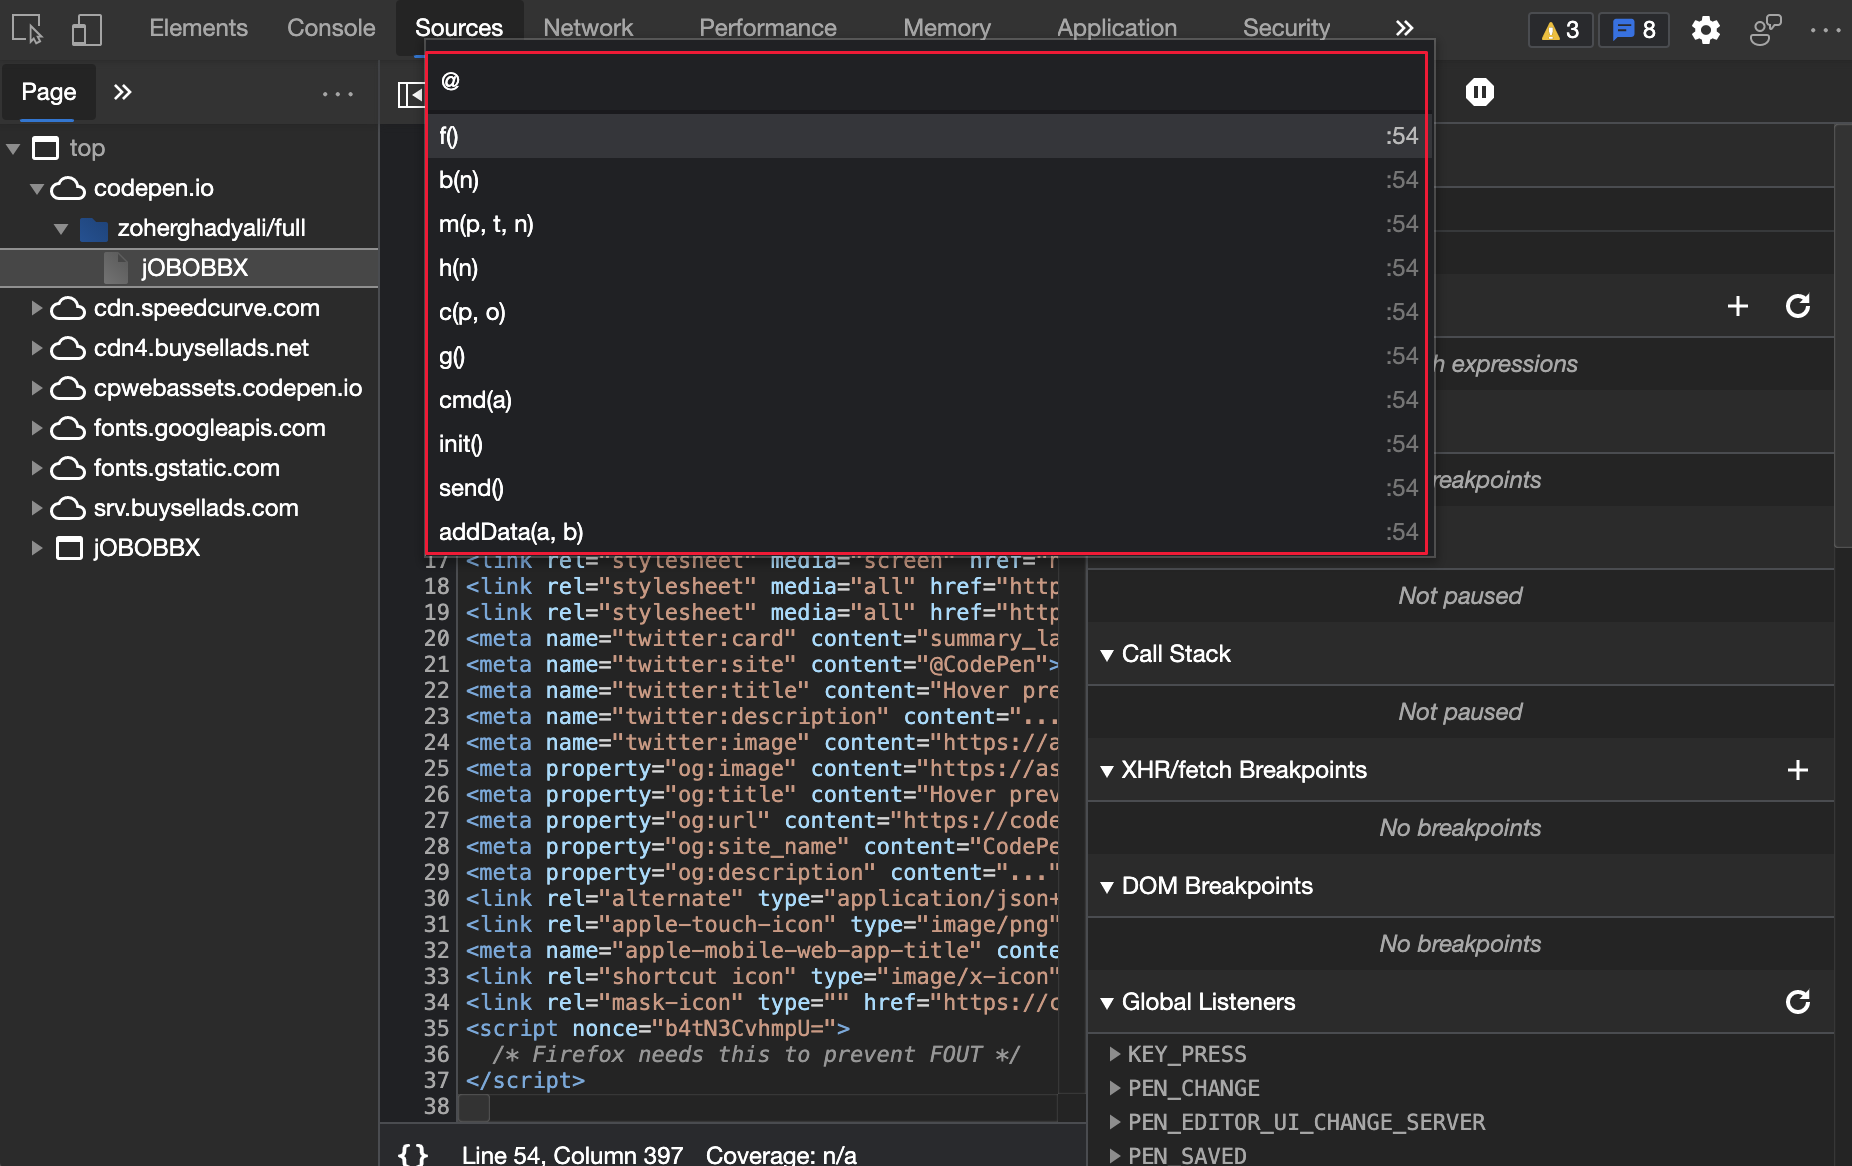Switch to the Network tab
This screenshot has height=1166, width=1852.
point(588,27)
